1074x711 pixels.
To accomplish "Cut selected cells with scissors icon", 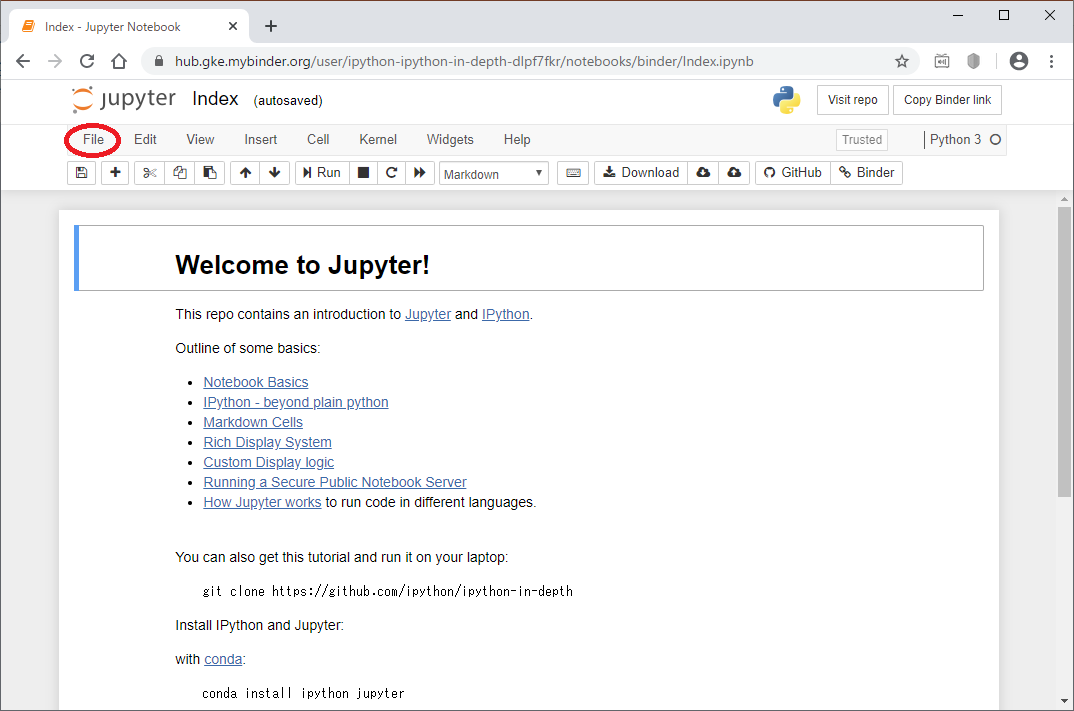I will tap(150, 173).
